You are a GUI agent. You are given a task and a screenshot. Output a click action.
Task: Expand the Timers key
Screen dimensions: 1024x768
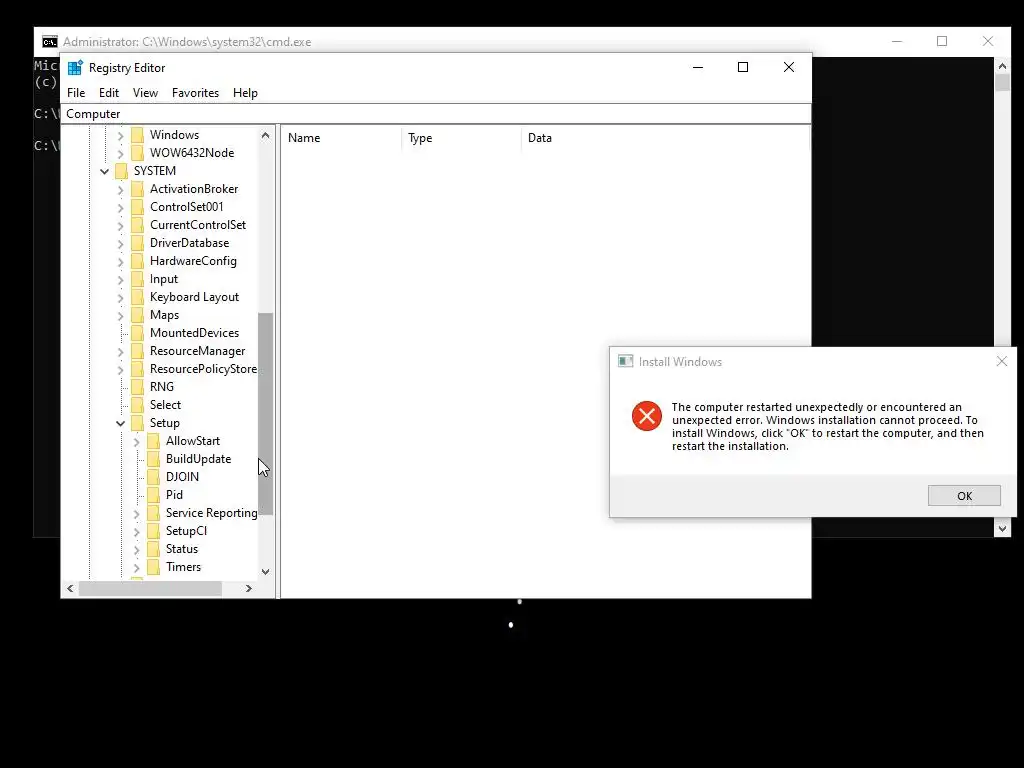click(x=136, y=568)
